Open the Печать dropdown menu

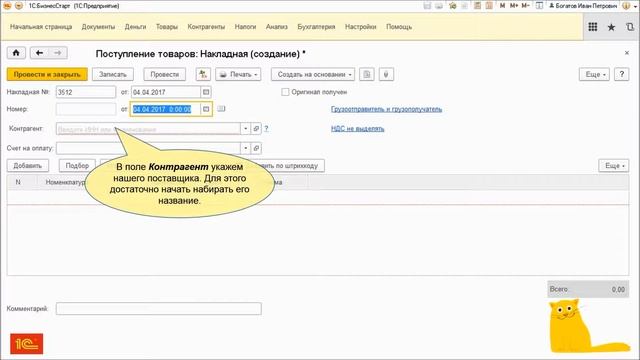point(238,74)
